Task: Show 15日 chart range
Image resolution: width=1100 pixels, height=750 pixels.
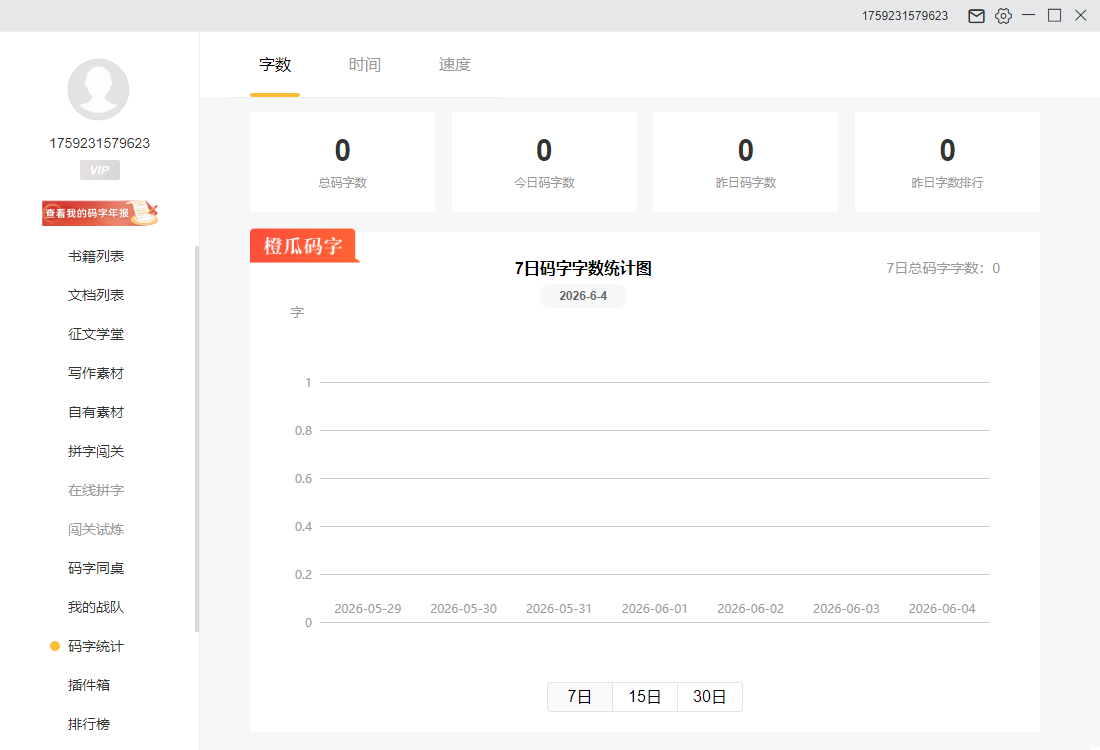Action: [x=645, y=697]
